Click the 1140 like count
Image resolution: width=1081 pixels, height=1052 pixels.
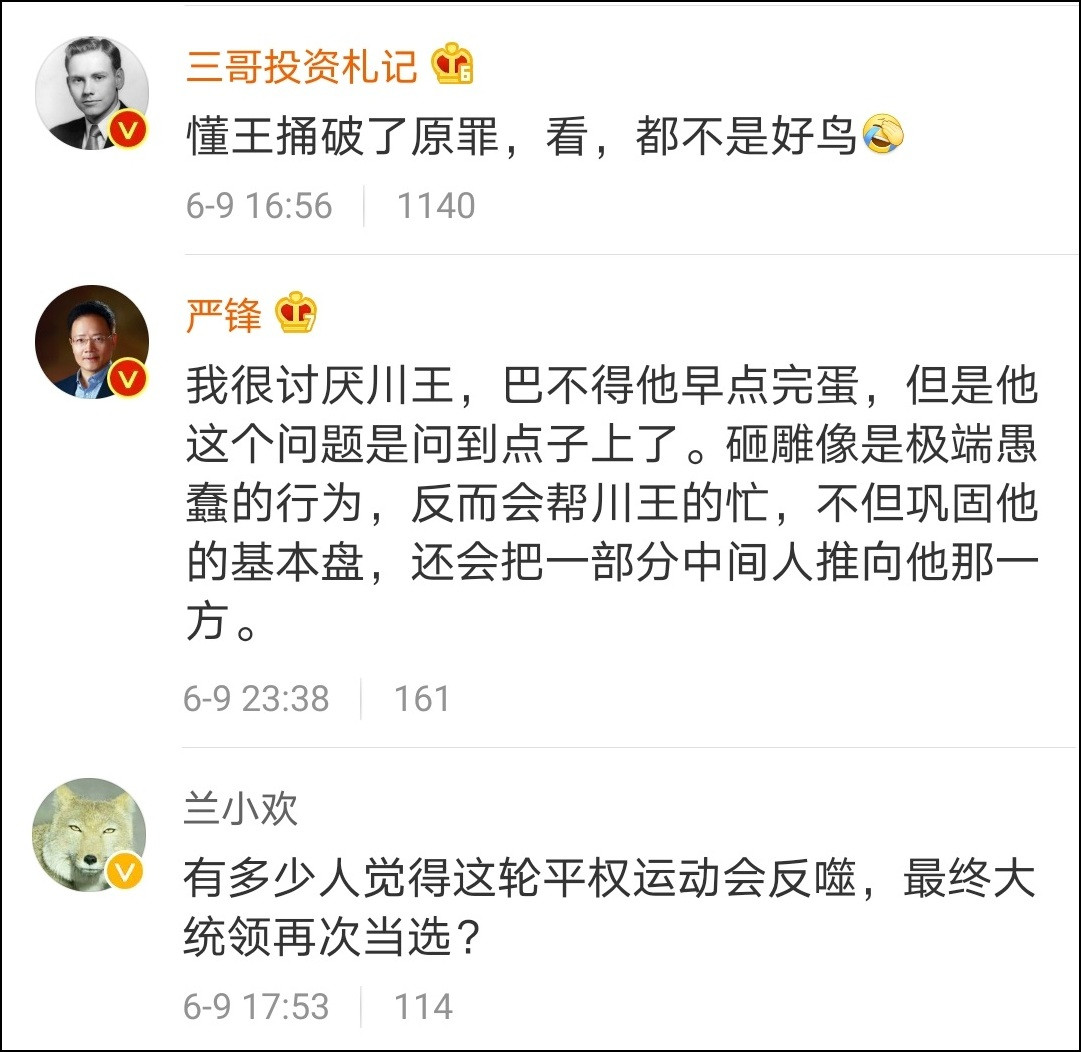(436, 206)
